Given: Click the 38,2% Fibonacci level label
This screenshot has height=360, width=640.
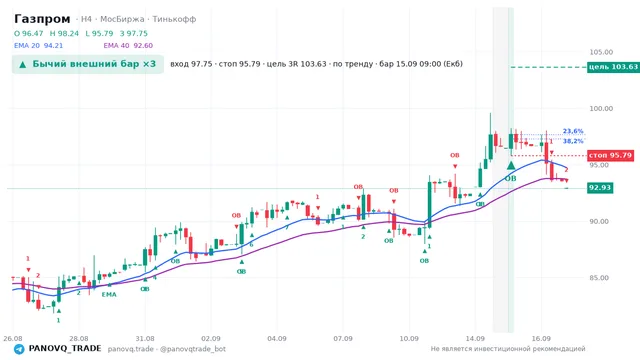Looking at the screenshot, I should pos(573,141).
